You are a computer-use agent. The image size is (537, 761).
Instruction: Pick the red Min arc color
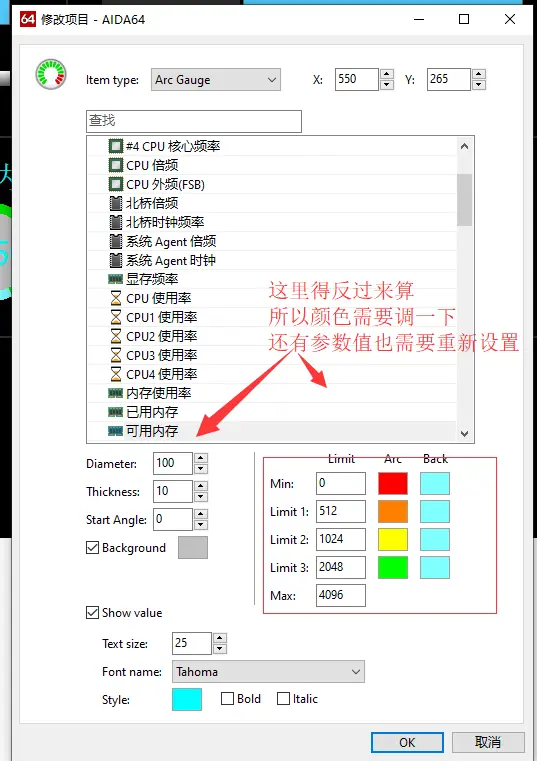[393, 484]
